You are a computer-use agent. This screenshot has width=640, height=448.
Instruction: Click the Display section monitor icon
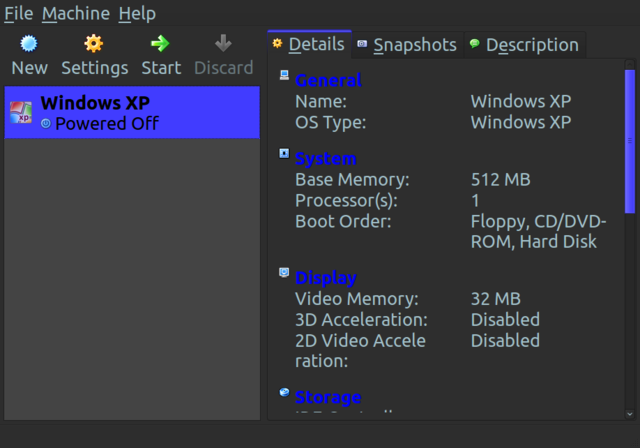click(284, 273)
